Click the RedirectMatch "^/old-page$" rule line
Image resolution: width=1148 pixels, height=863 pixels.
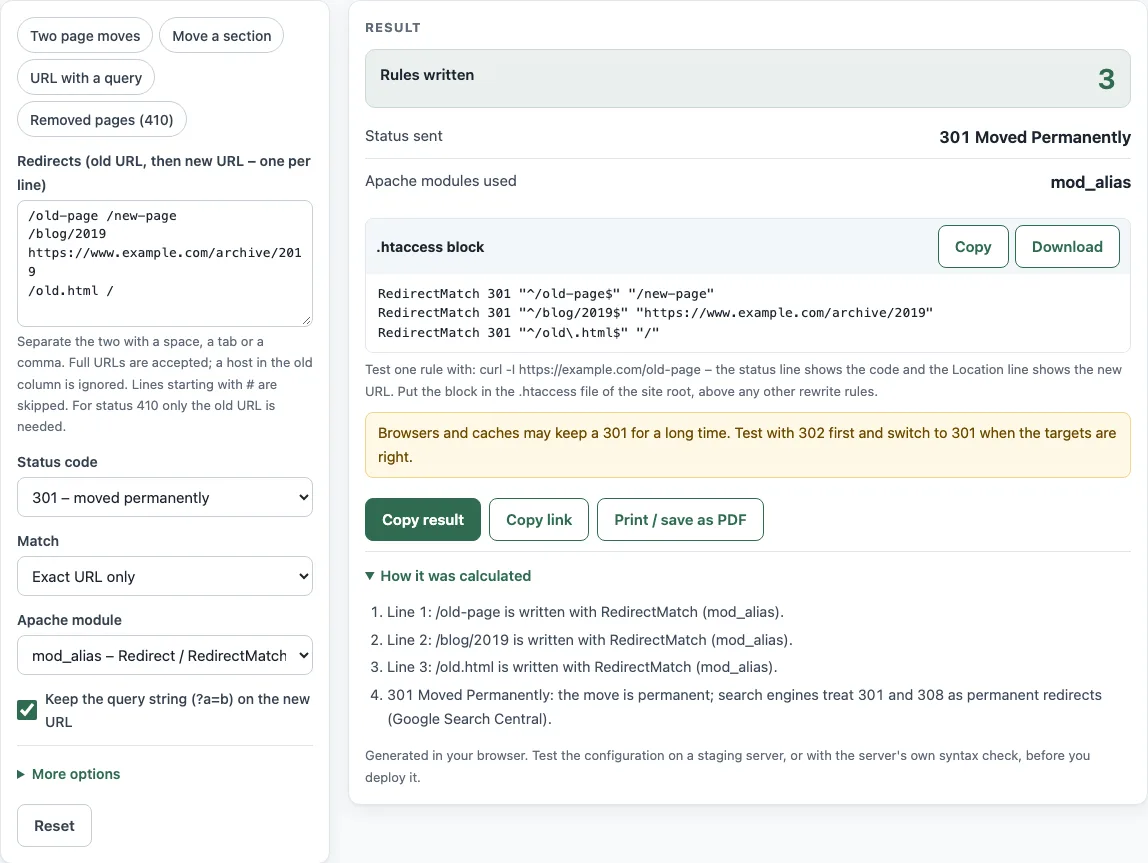pyautogui.click(x=545, y=294)
